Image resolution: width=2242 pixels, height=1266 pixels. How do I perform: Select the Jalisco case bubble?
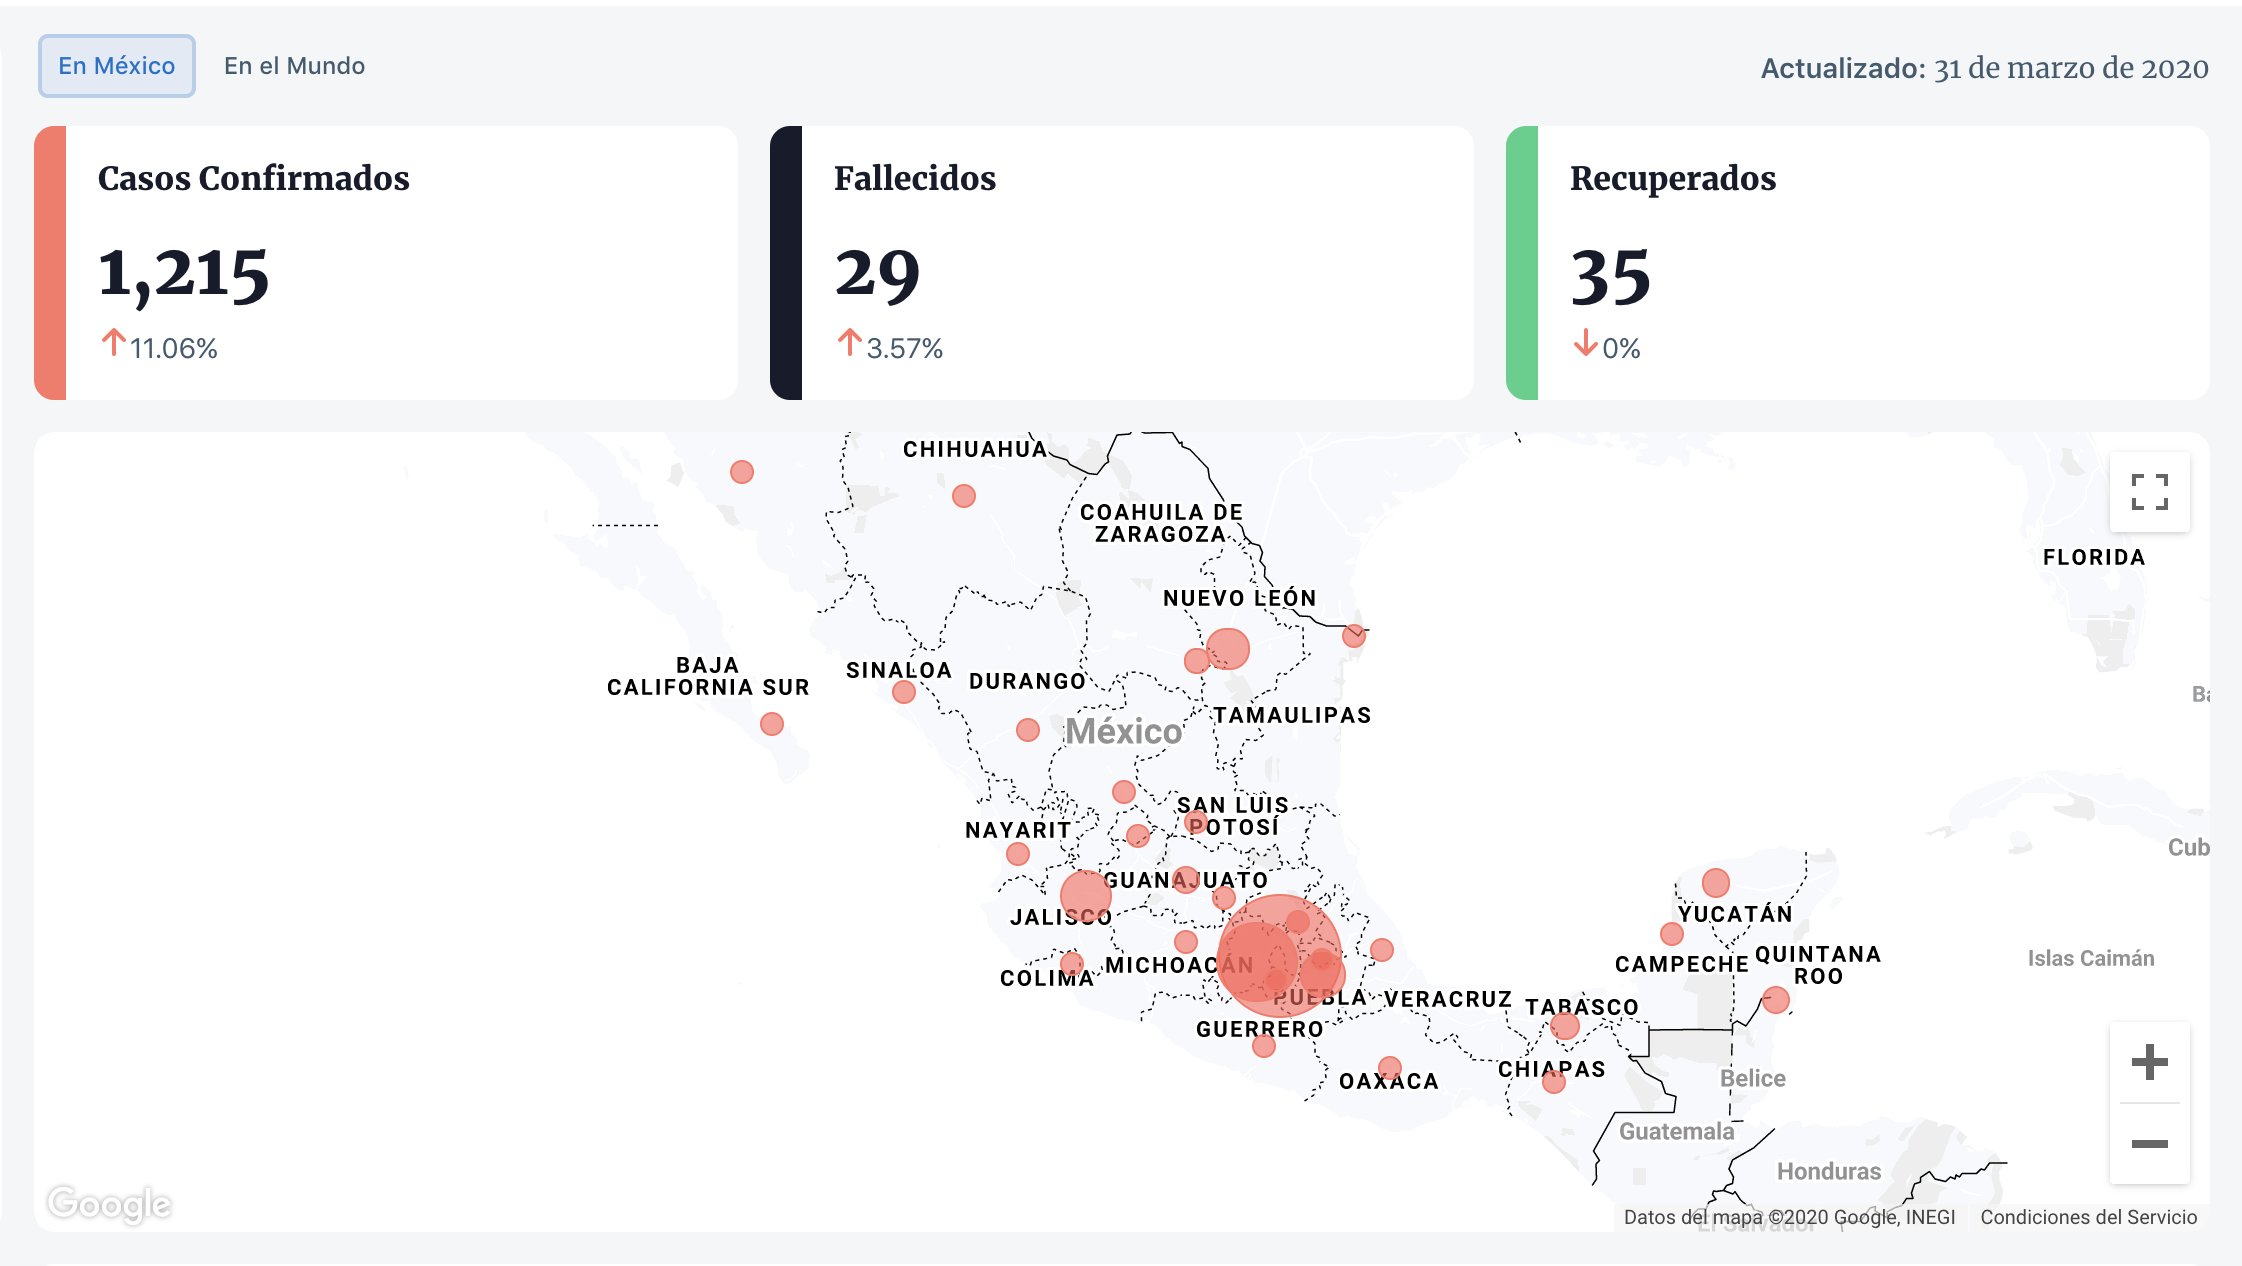pos(1085,893)
